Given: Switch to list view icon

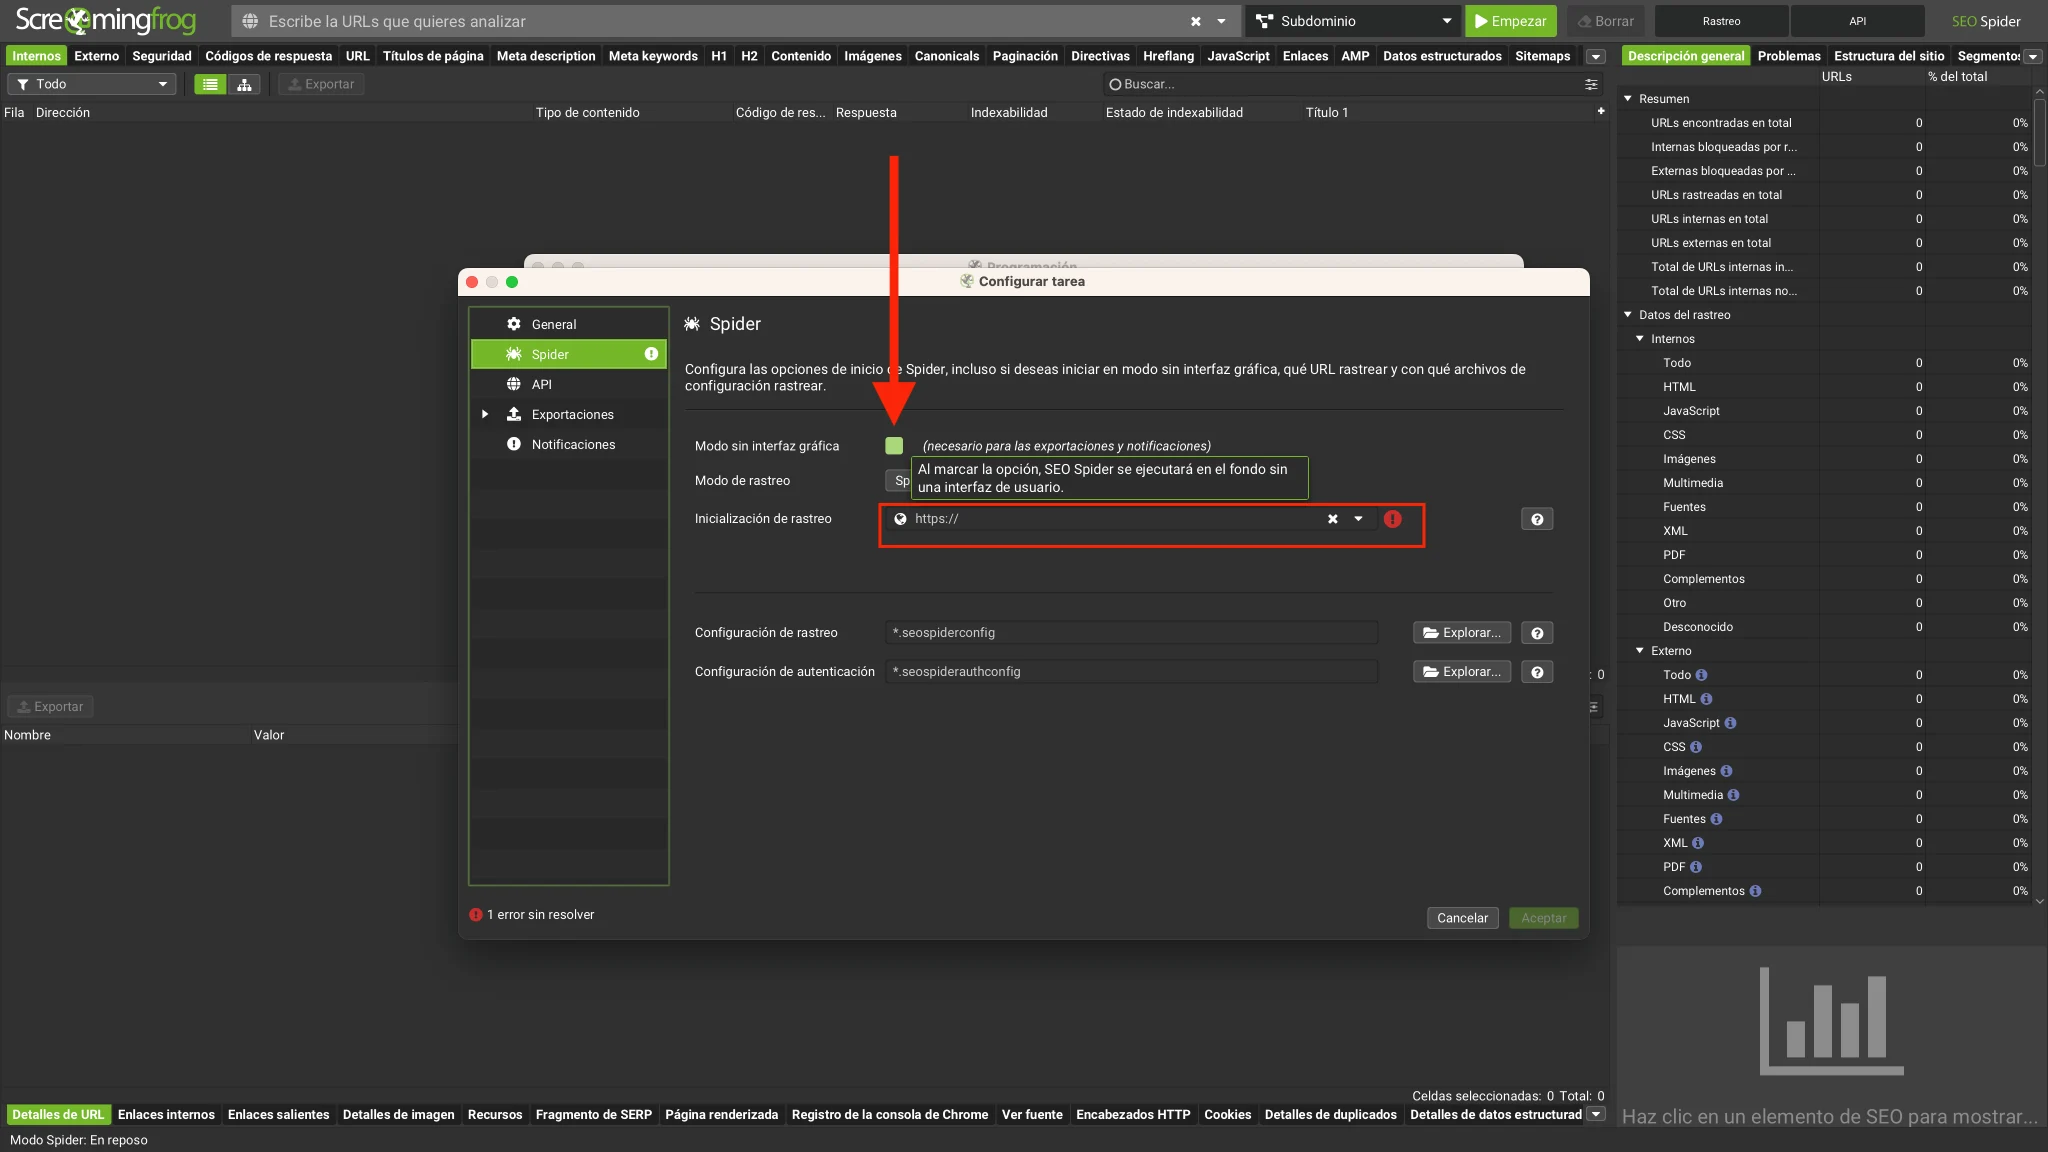Looking at the screenshot, I should point(210,84).
